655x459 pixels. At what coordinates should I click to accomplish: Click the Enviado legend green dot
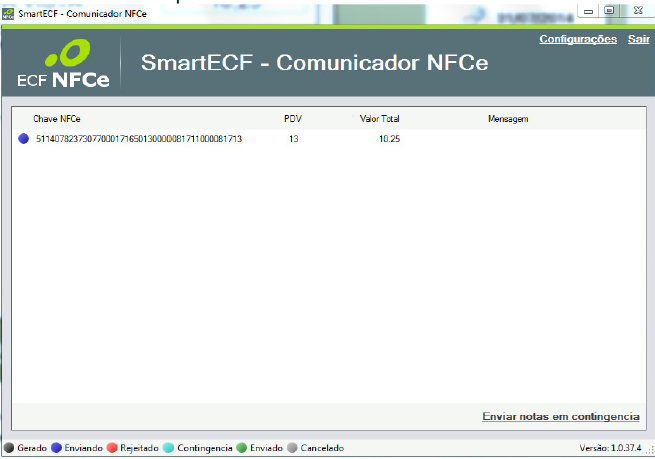[241, 448]
